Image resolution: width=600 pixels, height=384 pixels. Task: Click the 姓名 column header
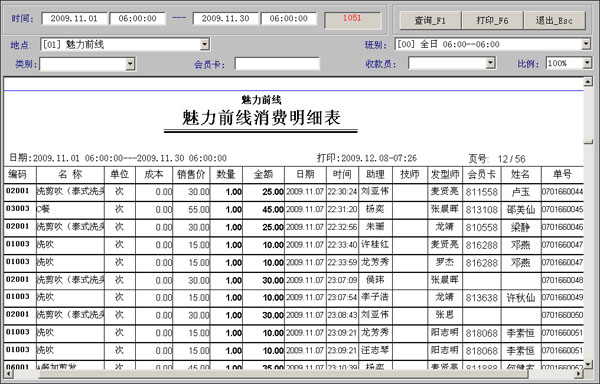521,174
